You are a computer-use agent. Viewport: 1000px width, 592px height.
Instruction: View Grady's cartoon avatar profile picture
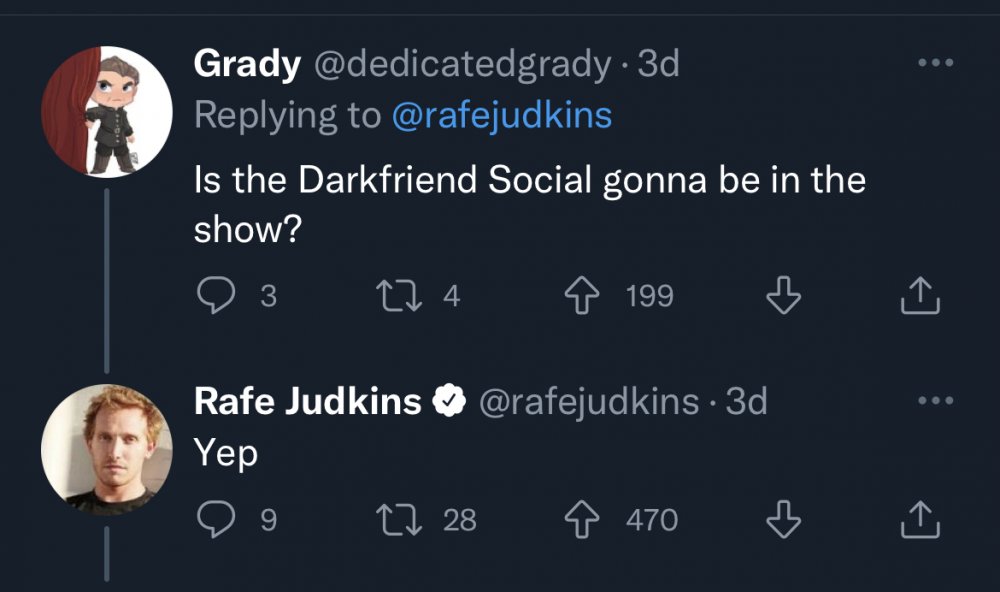pos(107,112)
